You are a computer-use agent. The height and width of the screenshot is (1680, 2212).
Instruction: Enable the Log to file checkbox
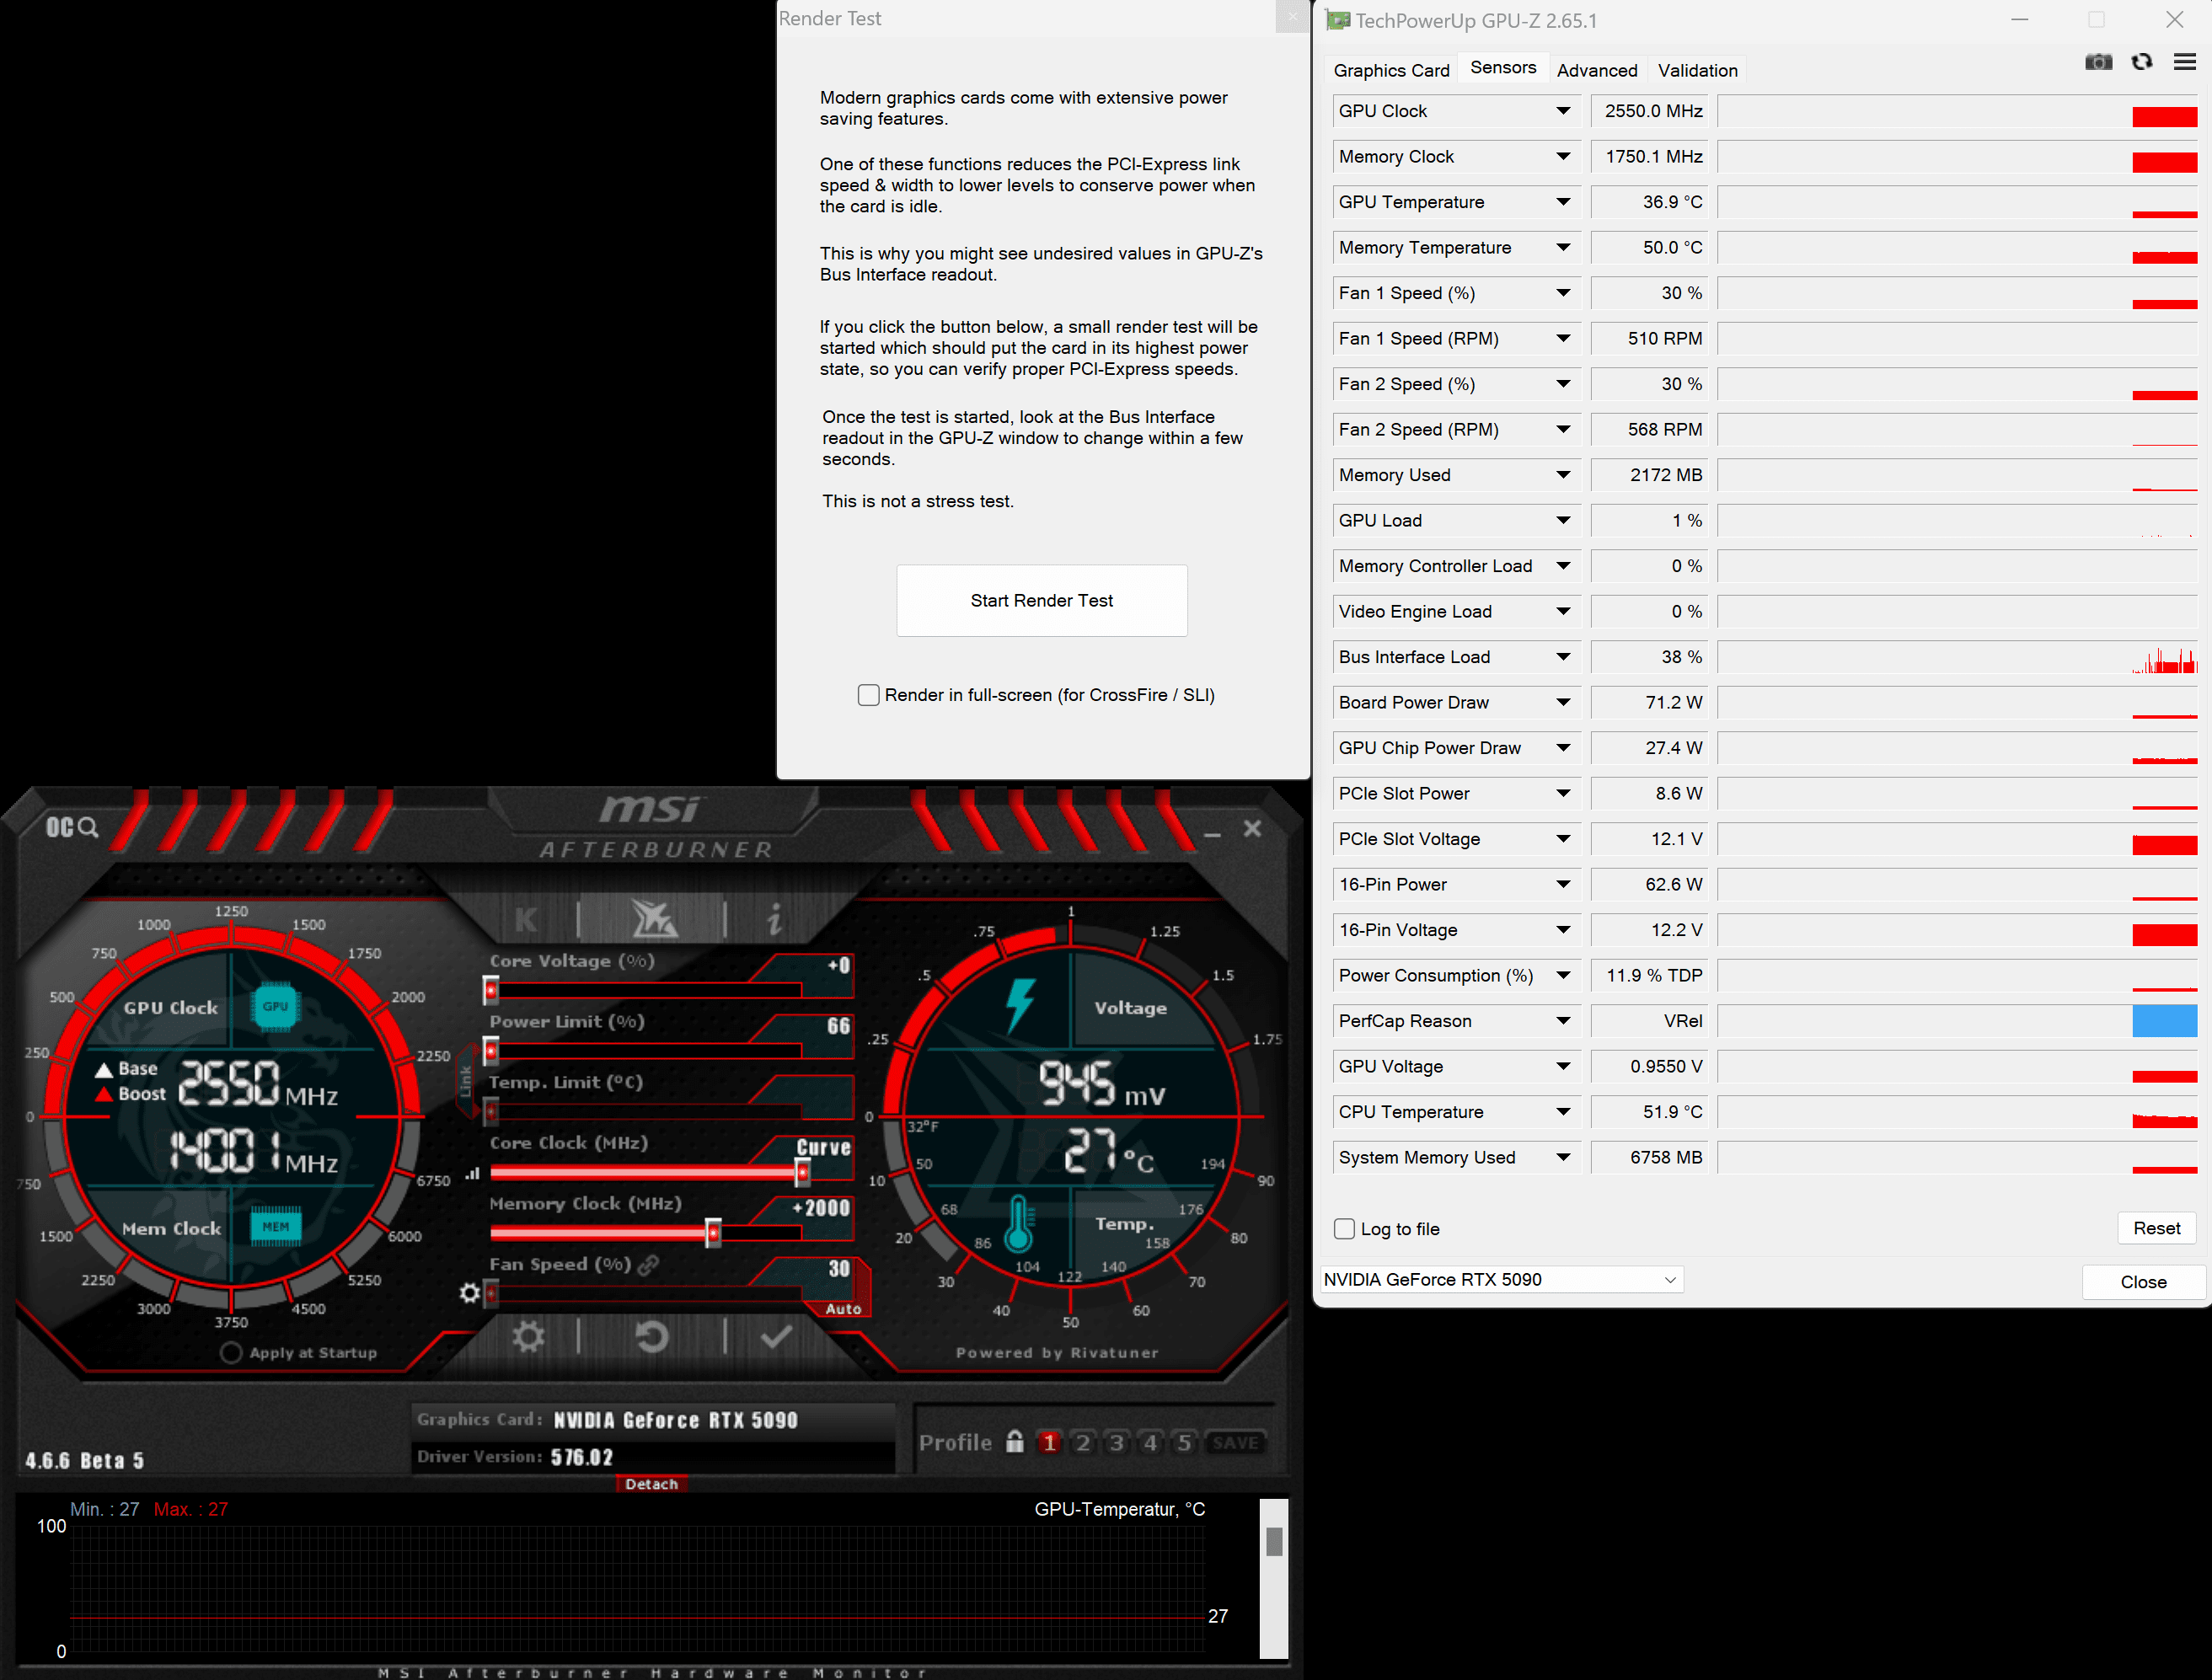click(1345, 1229)
